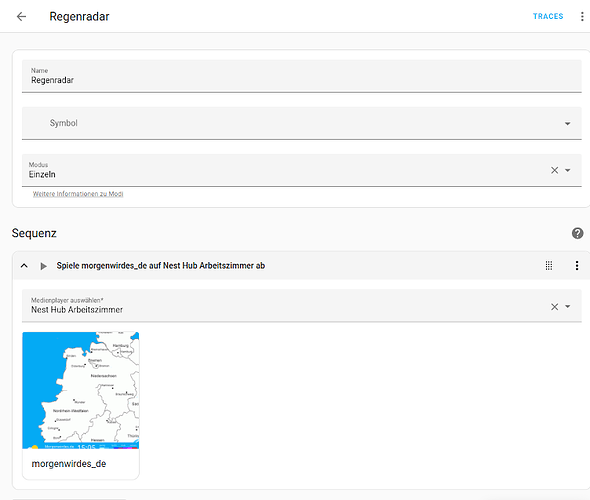Screen dimensions: 590x500
Task: Open Weitere Informationen zu Modi link
Action: click(78, 194)
